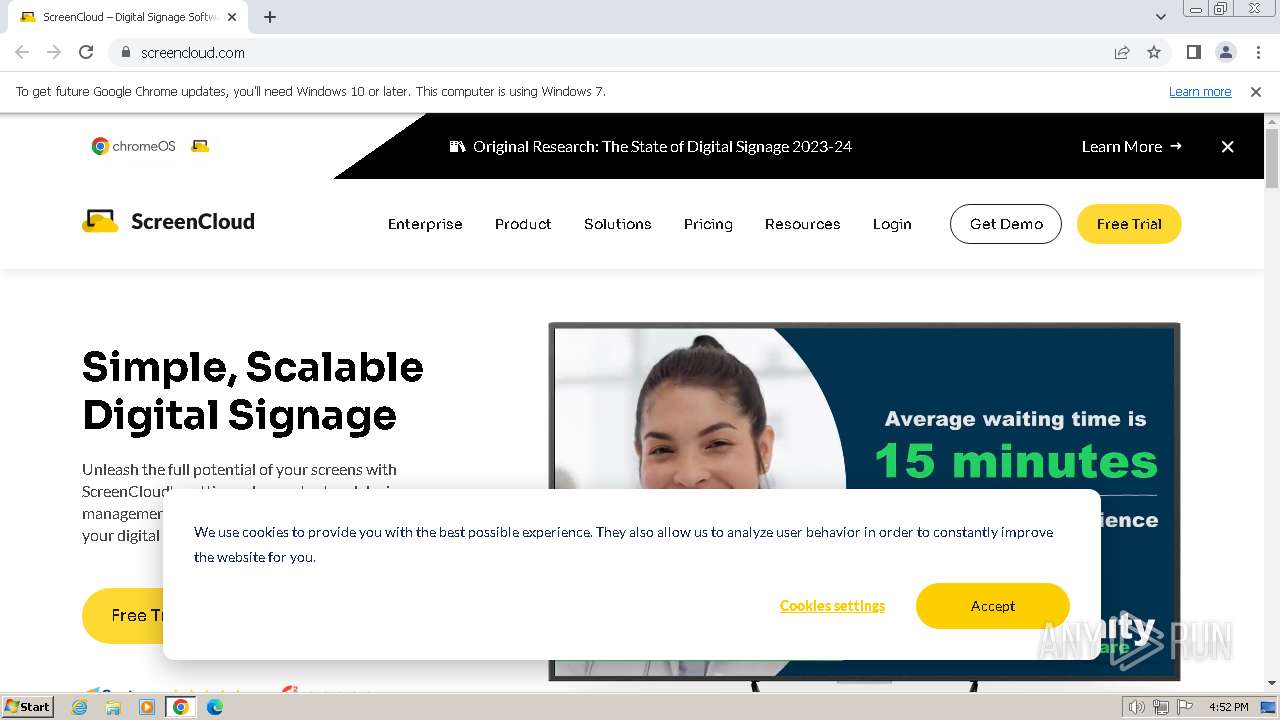
Task: Select the ScreenCloud browser tab
Action: click(126, 17)
